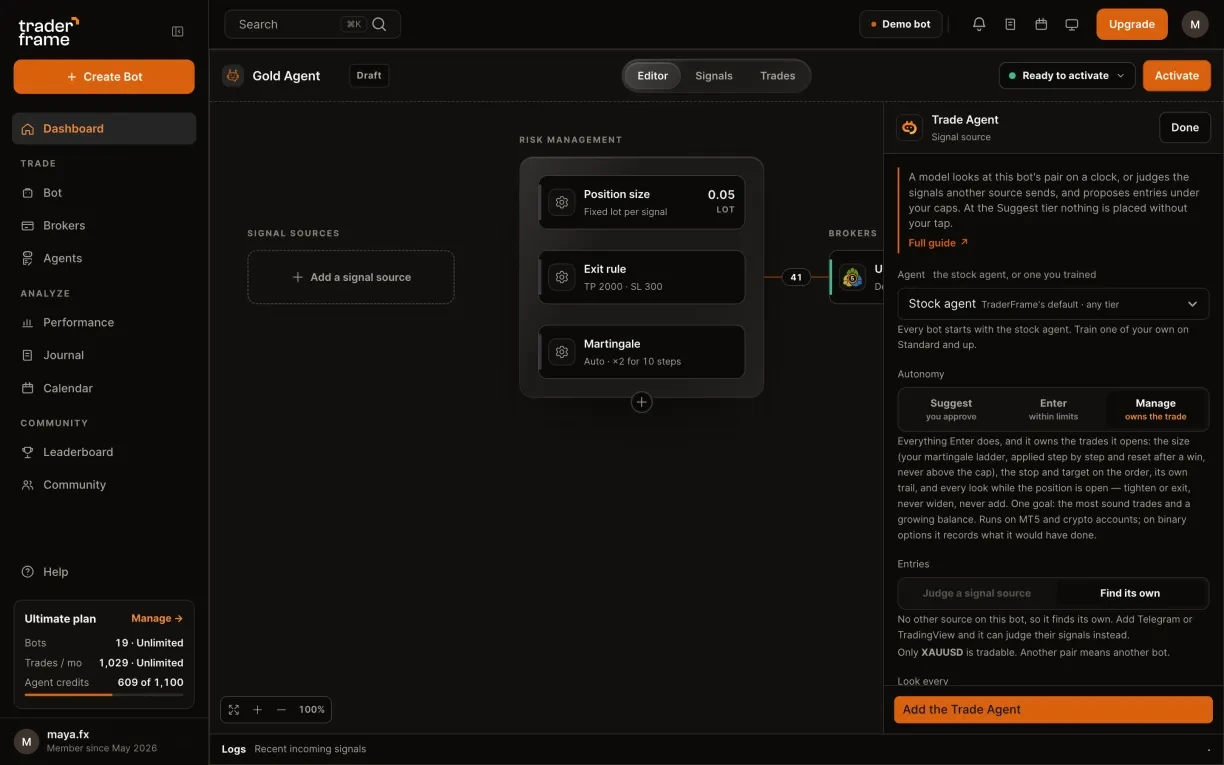Select Enter within limits autonomy
The height and width of the screenshot is (765, 1224).
pyautogui.click(x=1053, y=409)
